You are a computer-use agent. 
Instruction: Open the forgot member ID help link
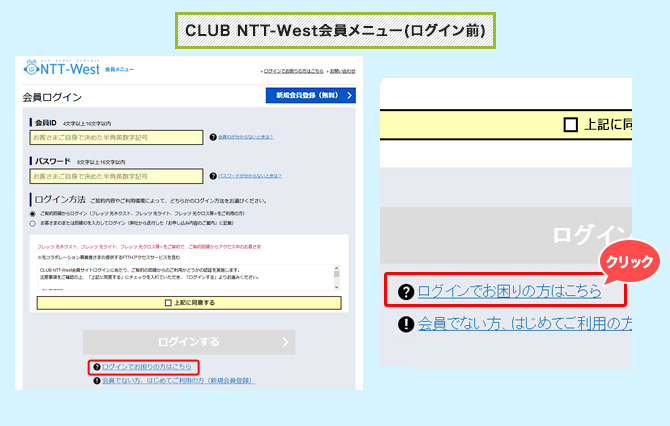(x=246, y=137)
